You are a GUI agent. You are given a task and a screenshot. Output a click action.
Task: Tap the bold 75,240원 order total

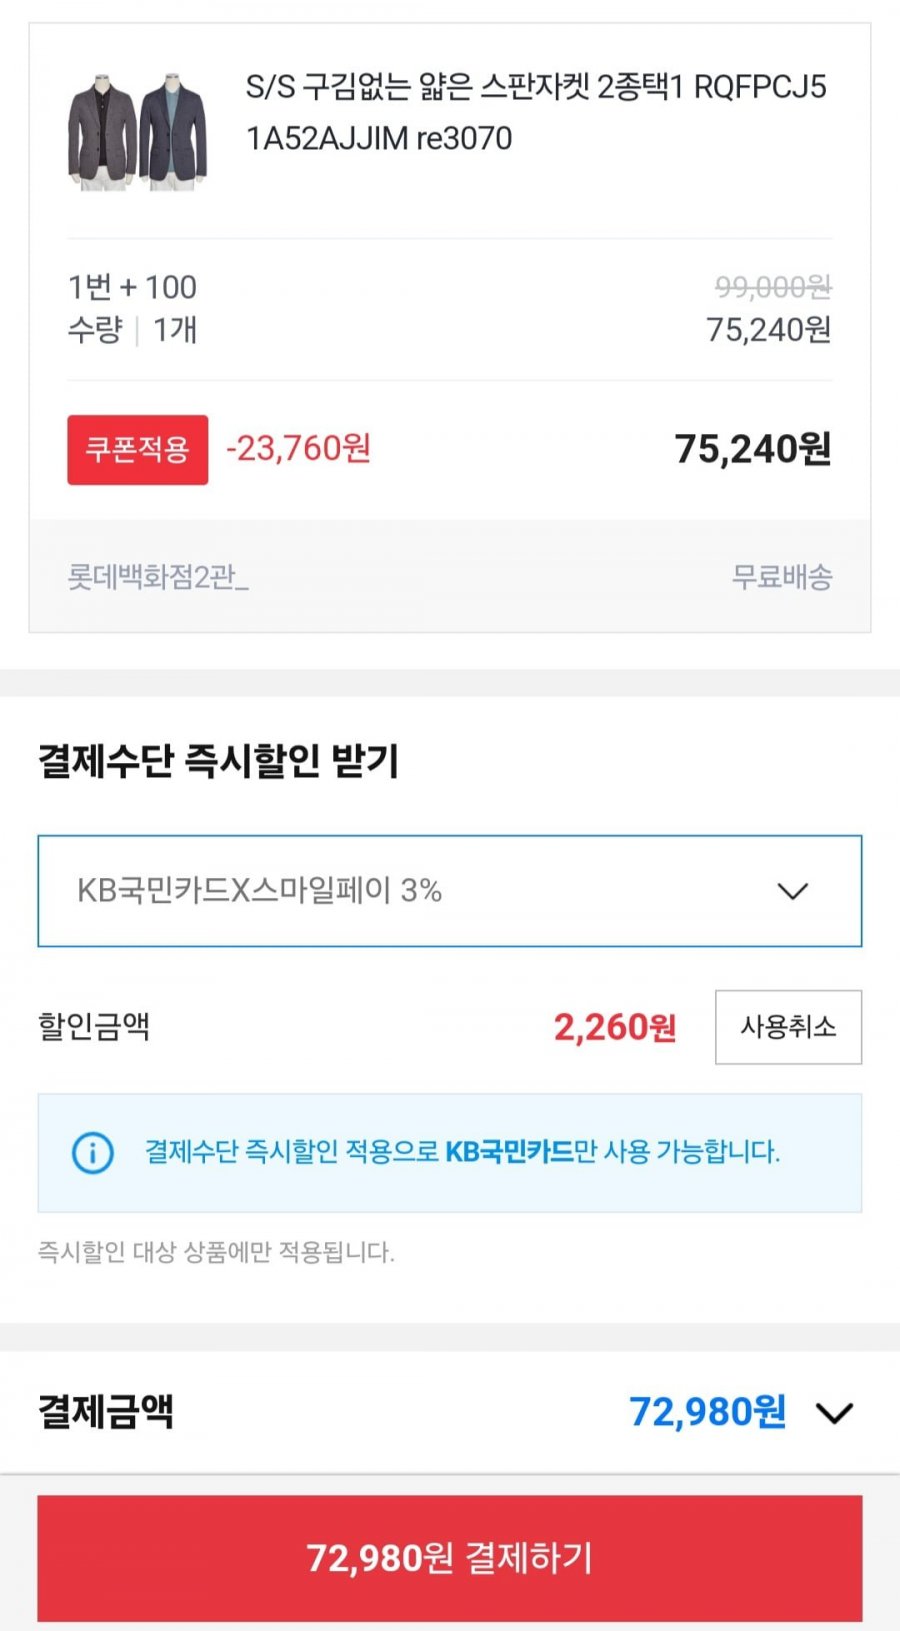(753, 450)
